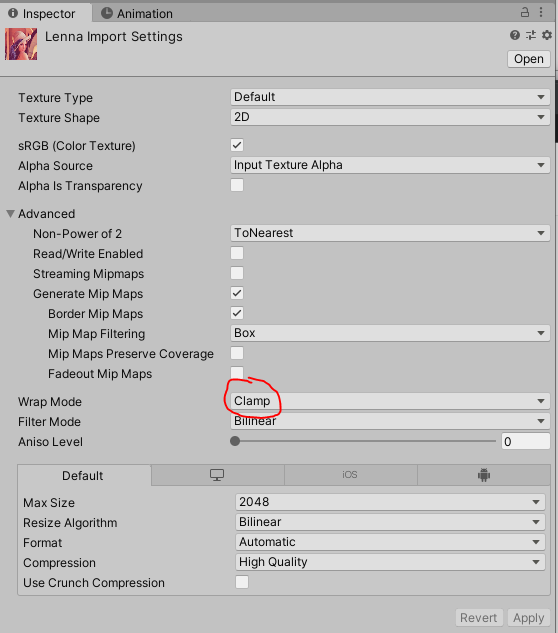Screen dimensions: 558x633
Task: Open the Texture Type dropdown
Action: (390, 97)
